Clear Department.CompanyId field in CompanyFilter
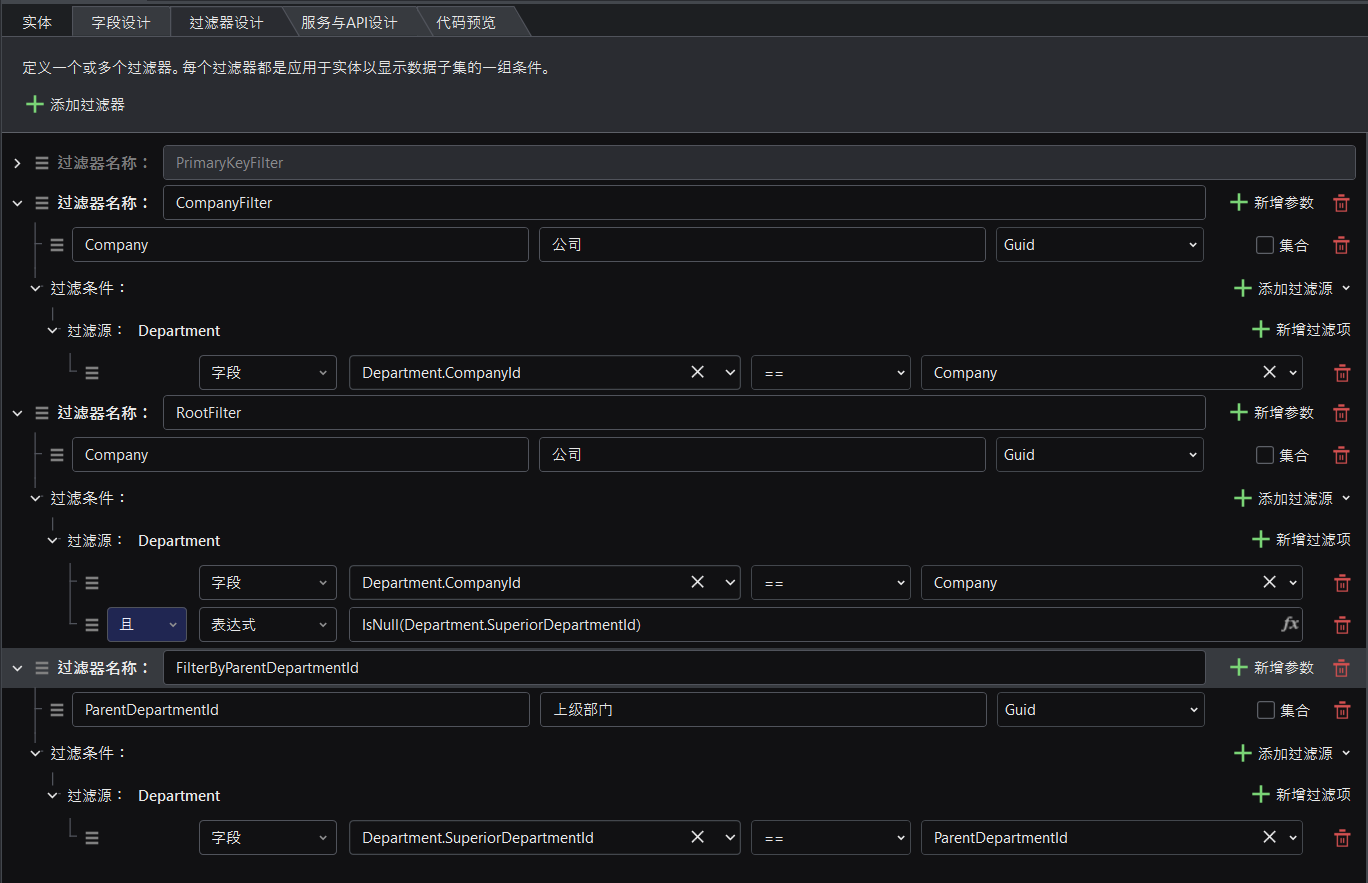This screenshot has width=1368, height=883. [698, 372]
